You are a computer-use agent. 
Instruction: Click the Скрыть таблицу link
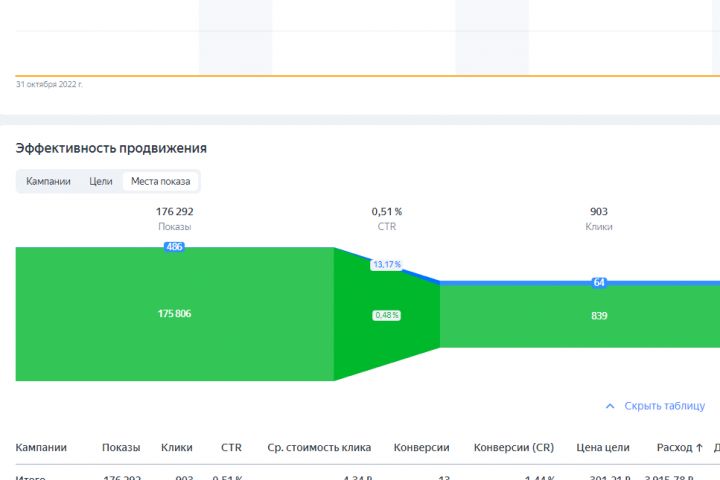(x=664, y=406)
